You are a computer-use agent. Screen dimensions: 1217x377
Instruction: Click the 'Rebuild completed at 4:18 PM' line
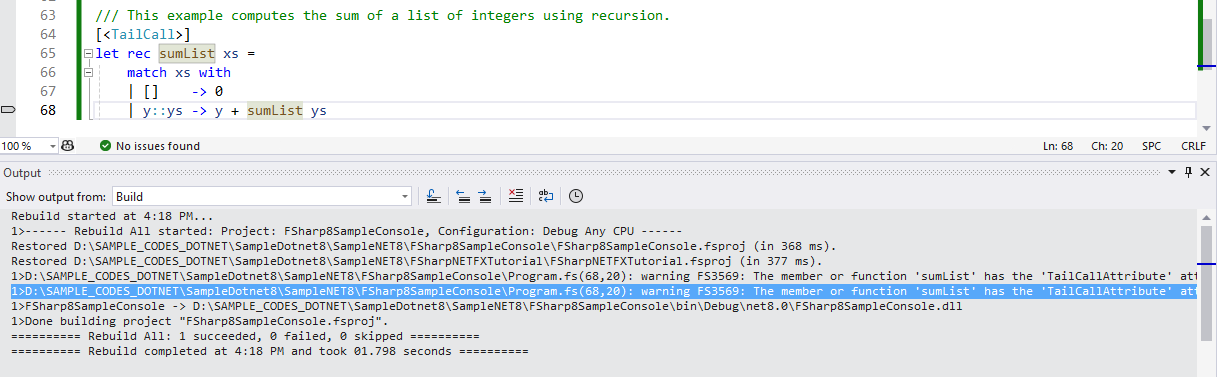click(269, 352)
